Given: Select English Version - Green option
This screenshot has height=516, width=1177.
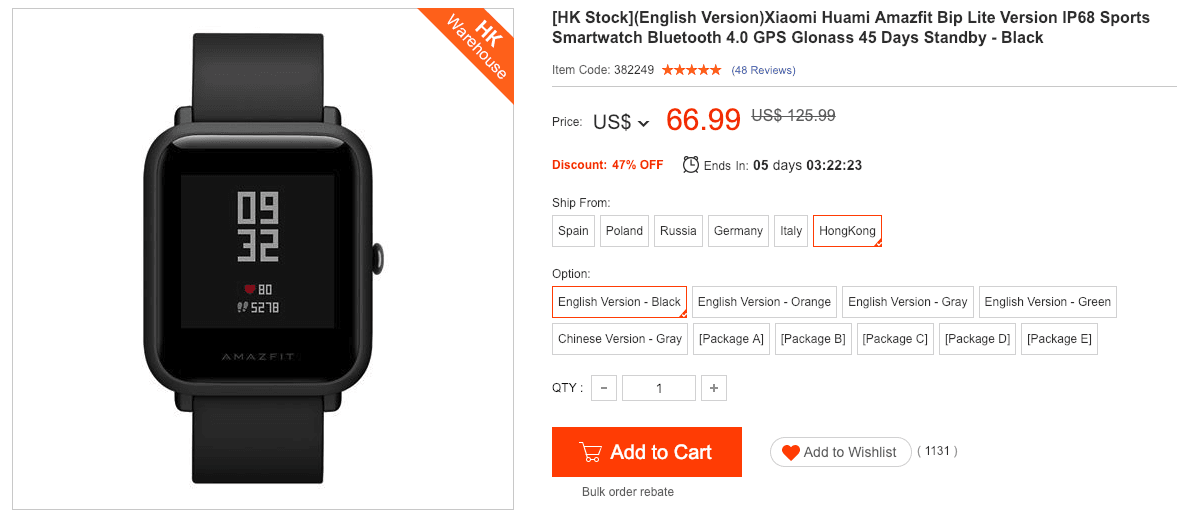Looking at the screenshot, I should click(1047, 302).
